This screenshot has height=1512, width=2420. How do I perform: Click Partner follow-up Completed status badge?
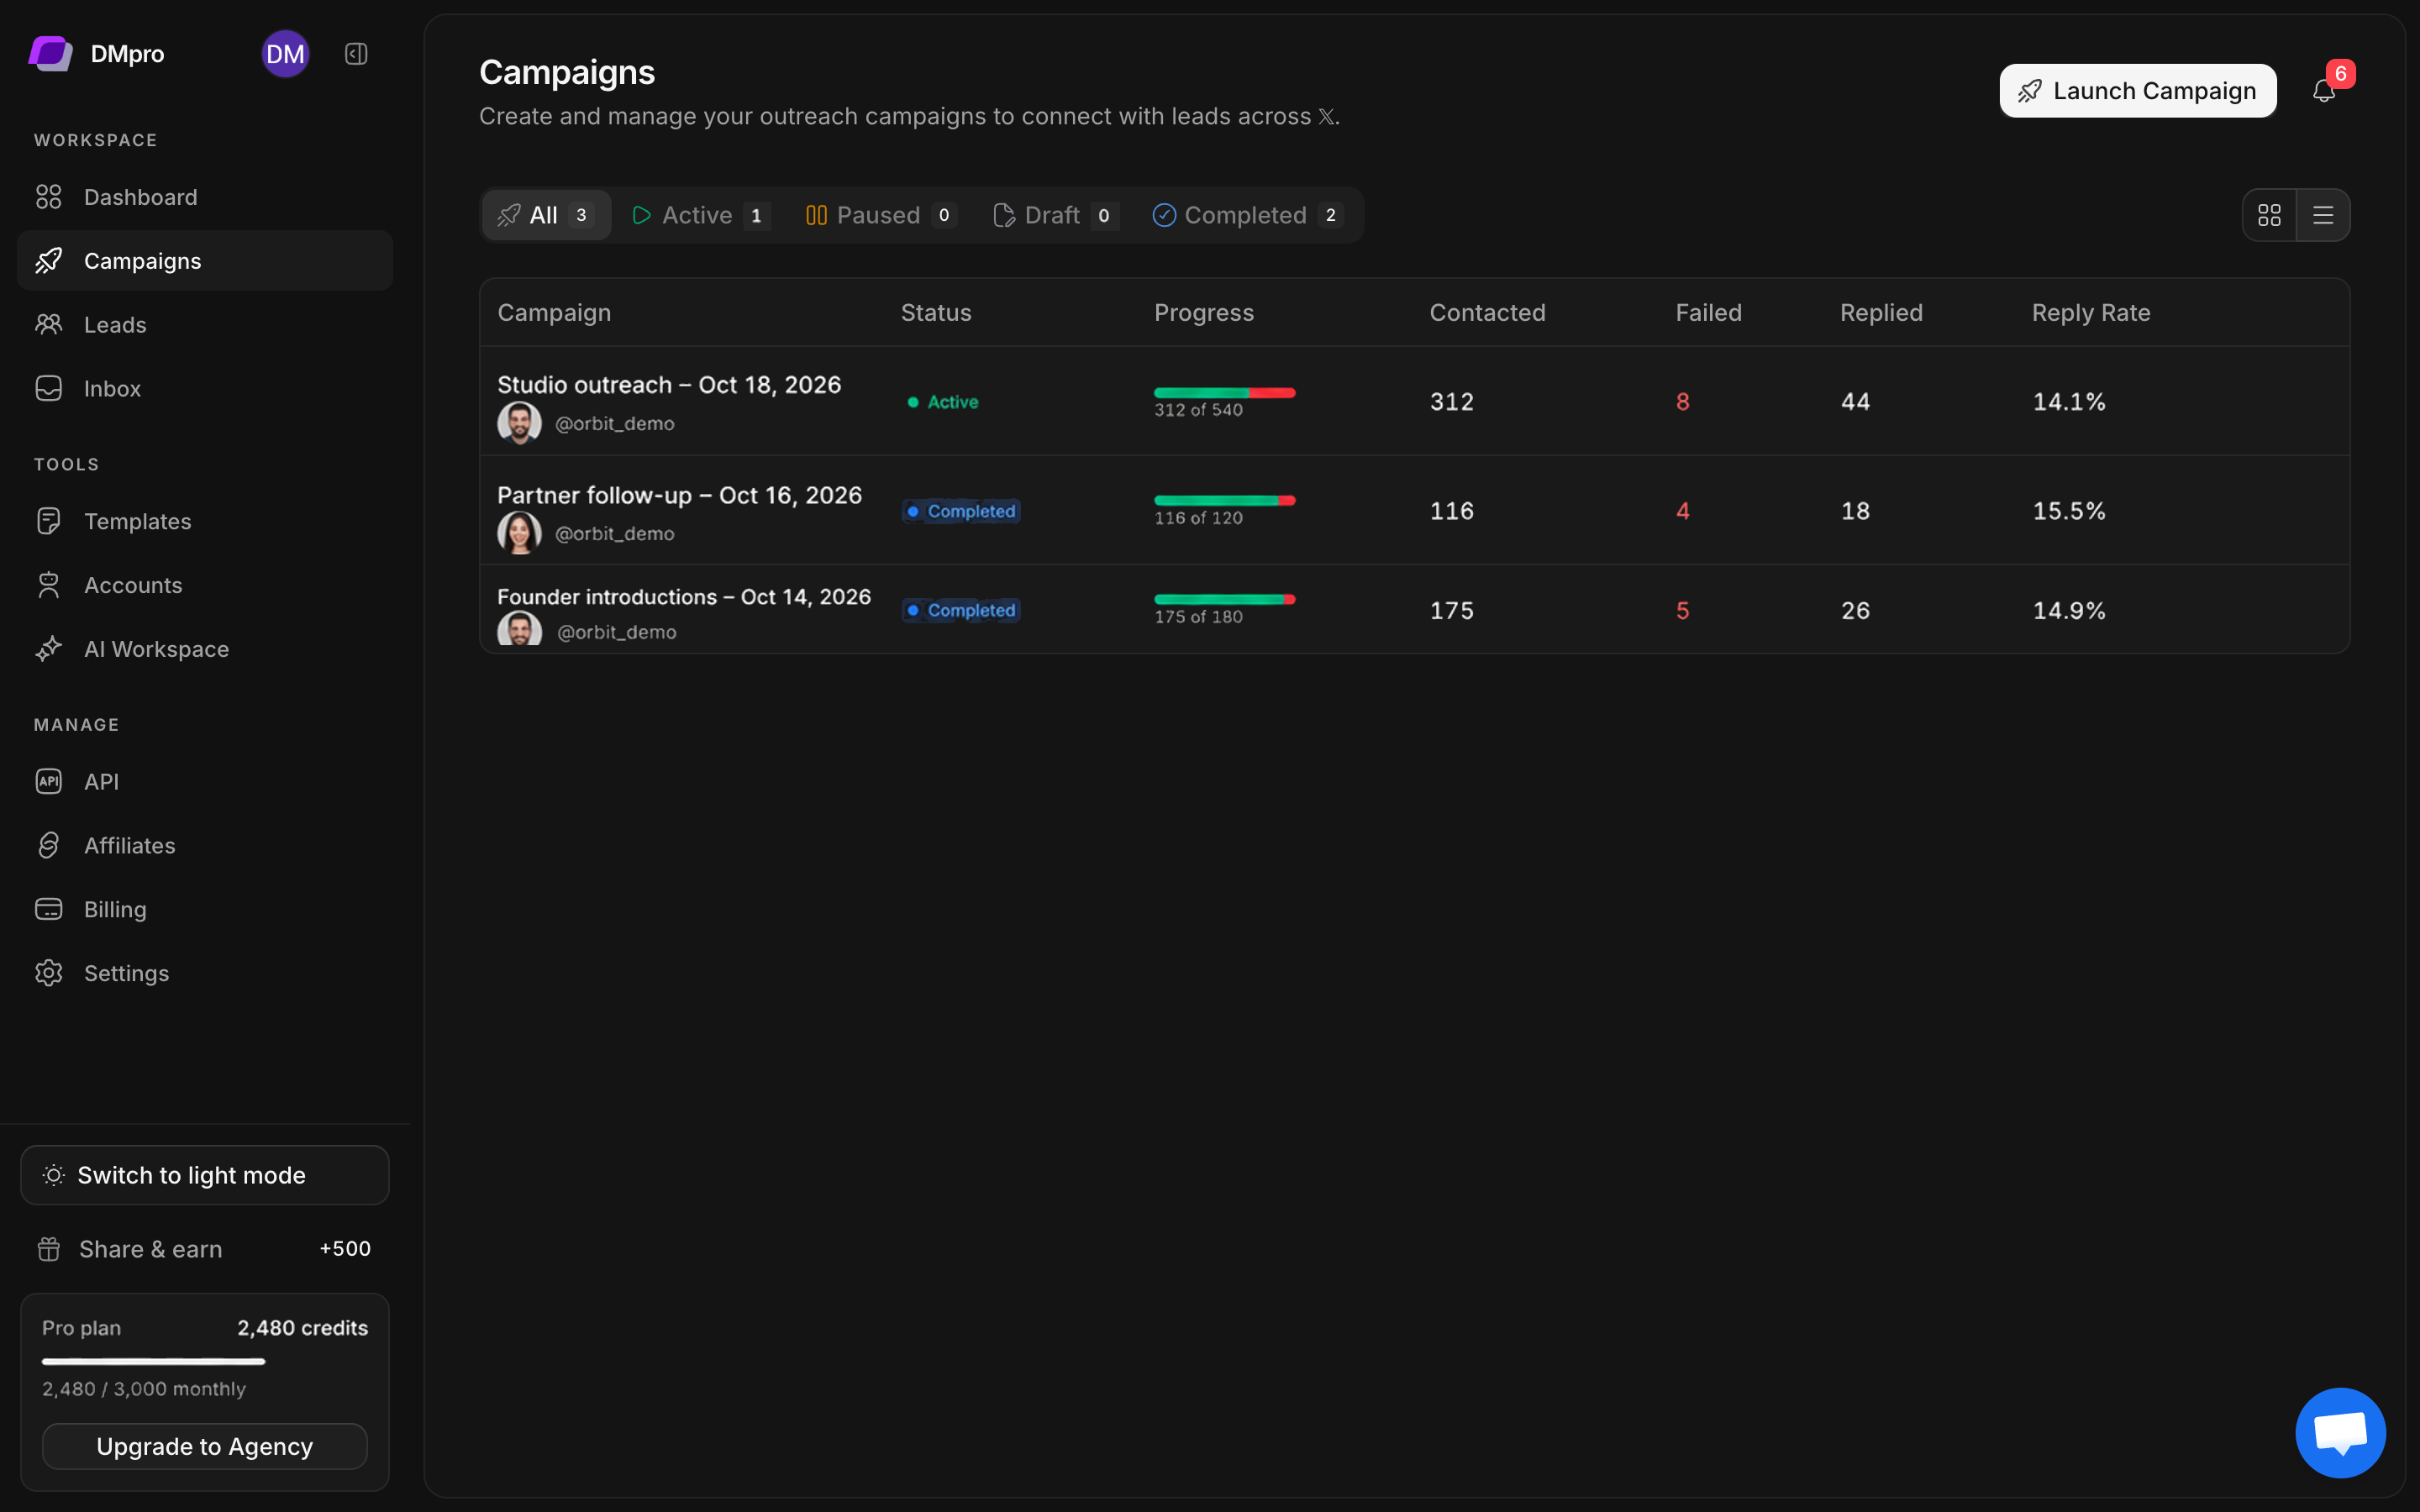tap(961, 511)
